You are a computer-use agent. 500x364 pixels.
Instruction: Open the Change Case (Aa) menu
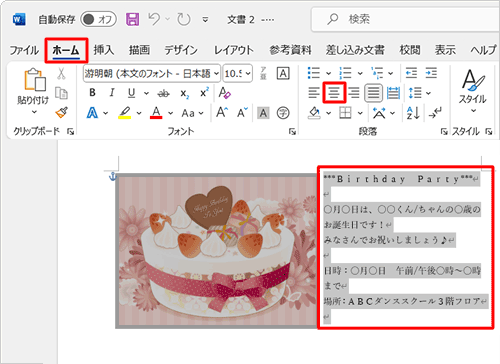pyautogui.click(x=192, y=113)
